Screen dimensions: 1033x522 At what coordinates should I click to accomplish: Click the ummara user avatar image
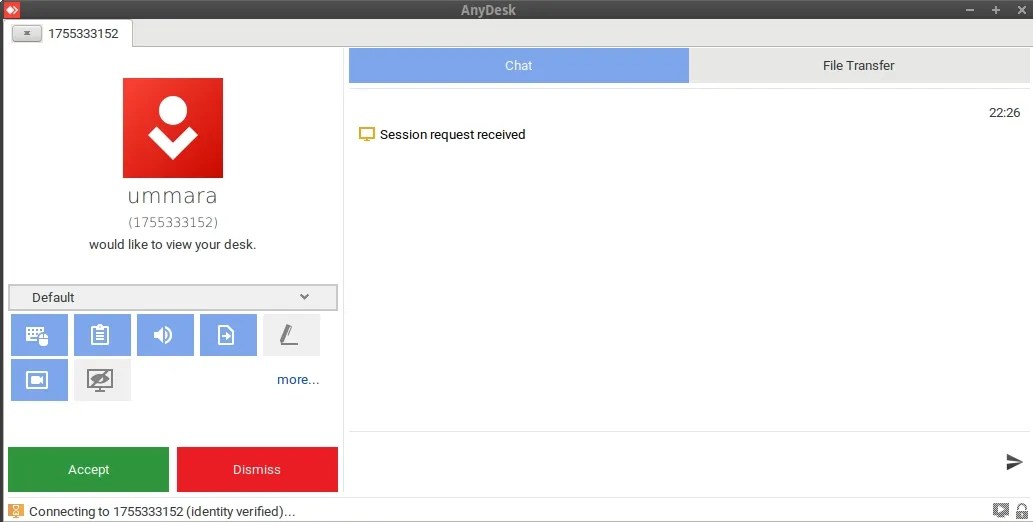click(x=173, y=128)
